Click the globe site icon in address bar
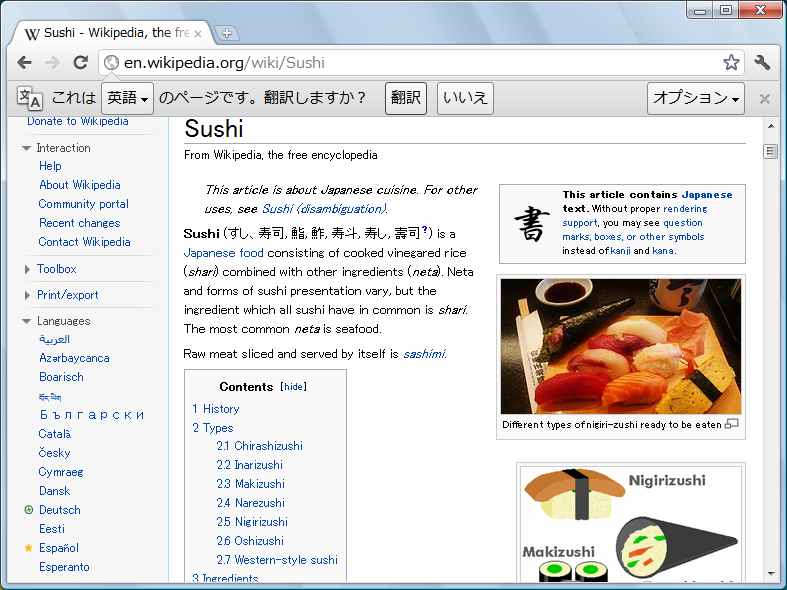 [111, 63]
